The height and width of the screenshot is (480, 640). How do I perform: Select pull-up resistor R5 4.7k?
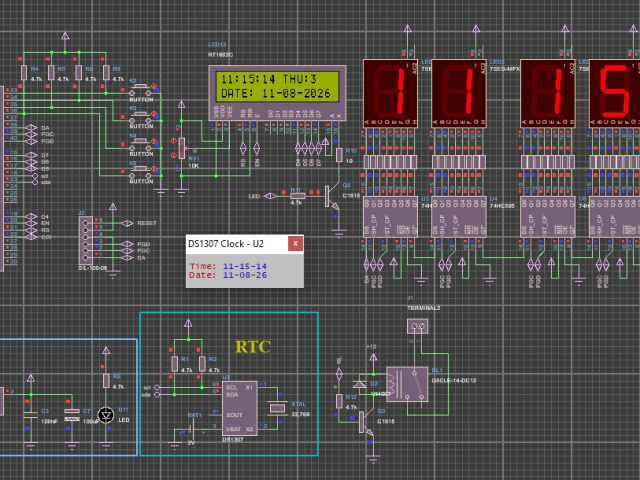tap(51, 73)
